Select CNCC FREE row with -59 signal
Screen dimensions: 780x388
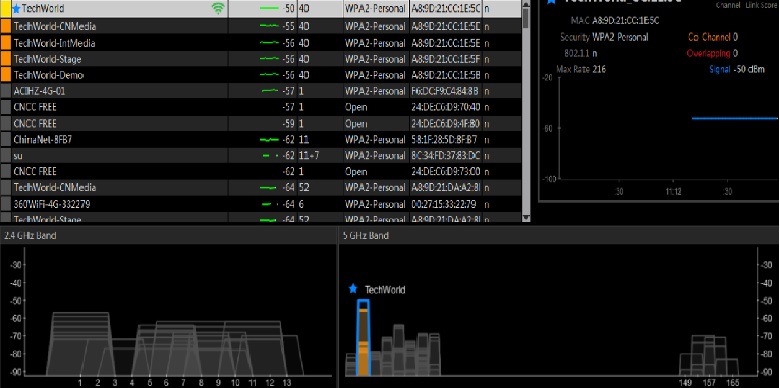click(x=261, y=123)
